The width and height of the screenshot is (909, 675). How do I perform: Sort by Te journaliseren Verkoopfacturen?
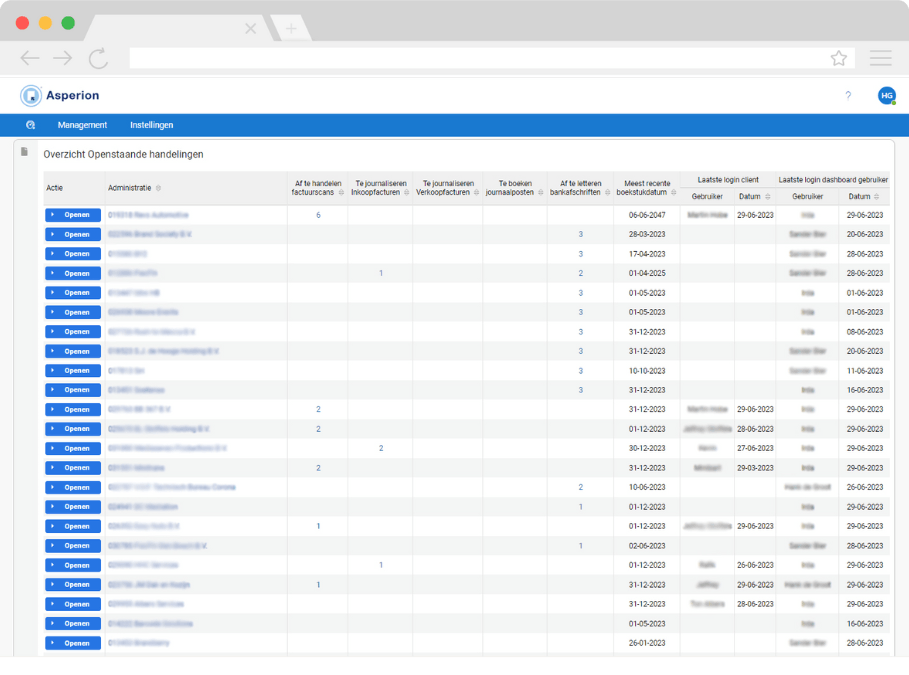click(x=477, y=193)
